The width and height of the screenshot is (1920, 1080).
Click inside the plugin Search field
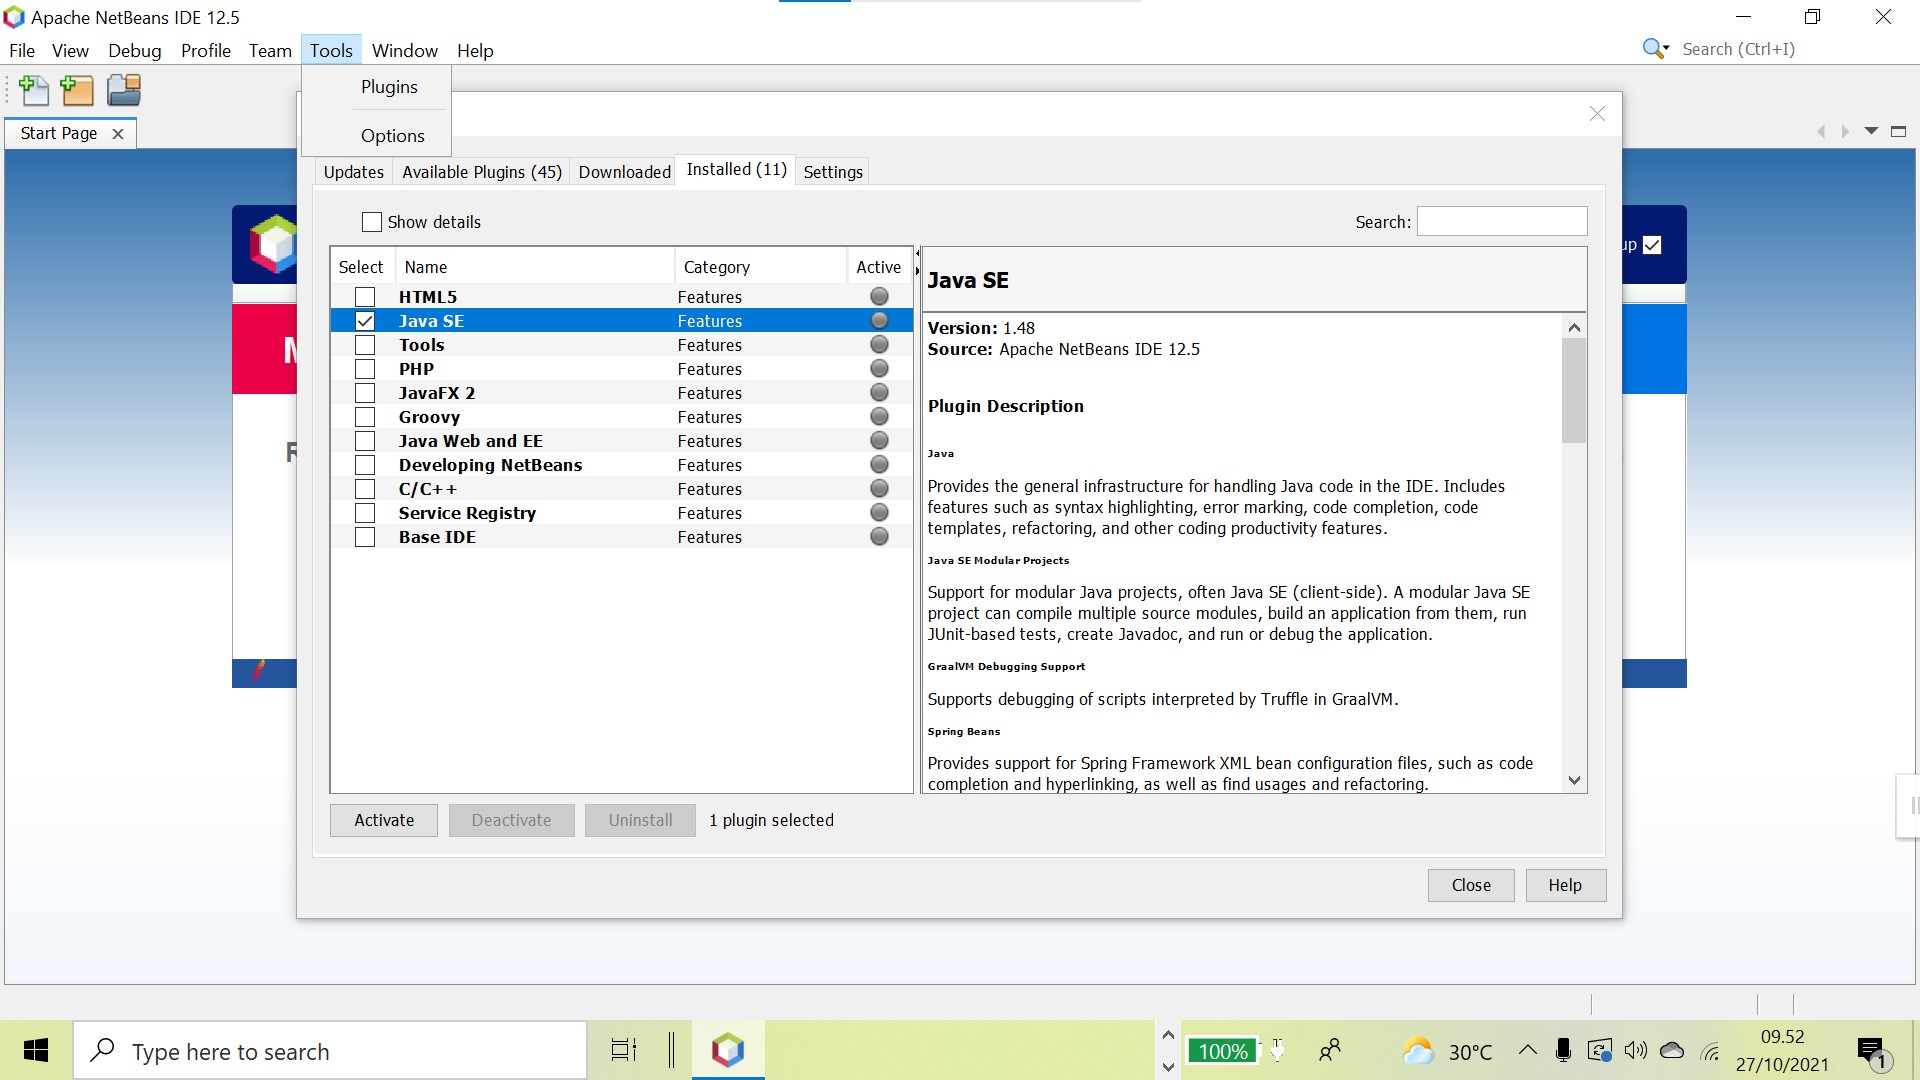tap(1502, 221)
